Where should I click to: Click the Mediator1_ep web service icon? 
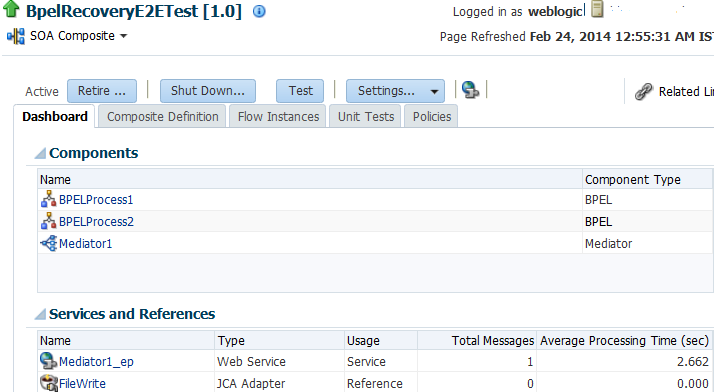(48, 361)
